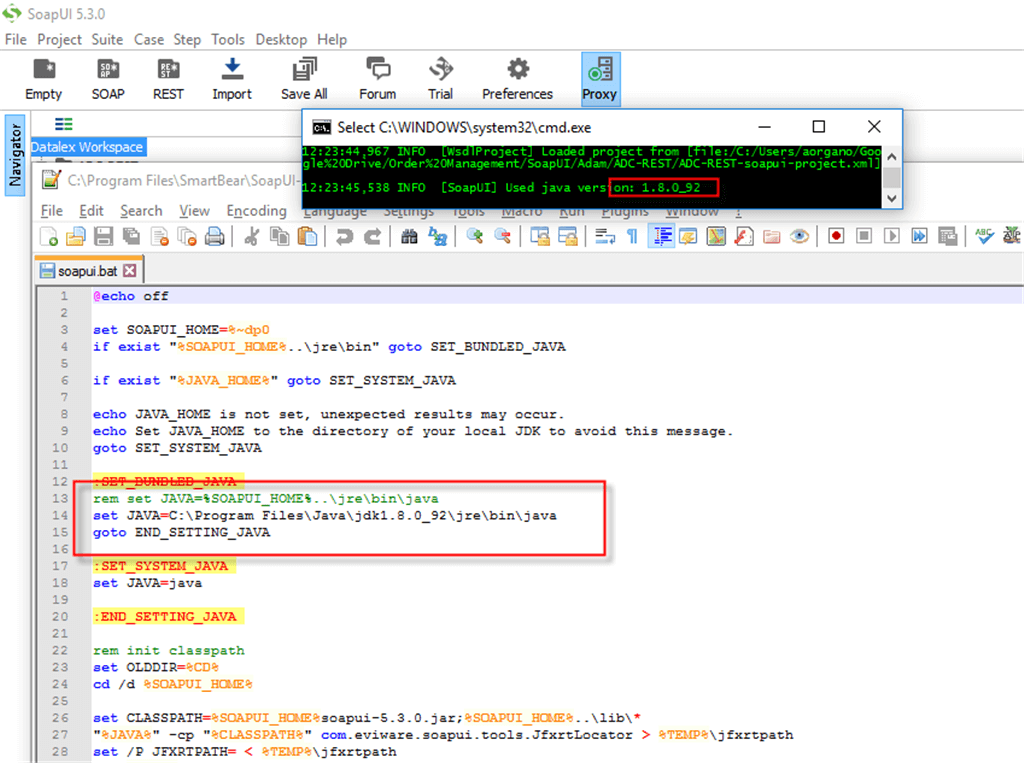Click the Redo arrow icon
Viewport: 1024px width, 763px height.
pyautogui.click(x=372, y=236)
